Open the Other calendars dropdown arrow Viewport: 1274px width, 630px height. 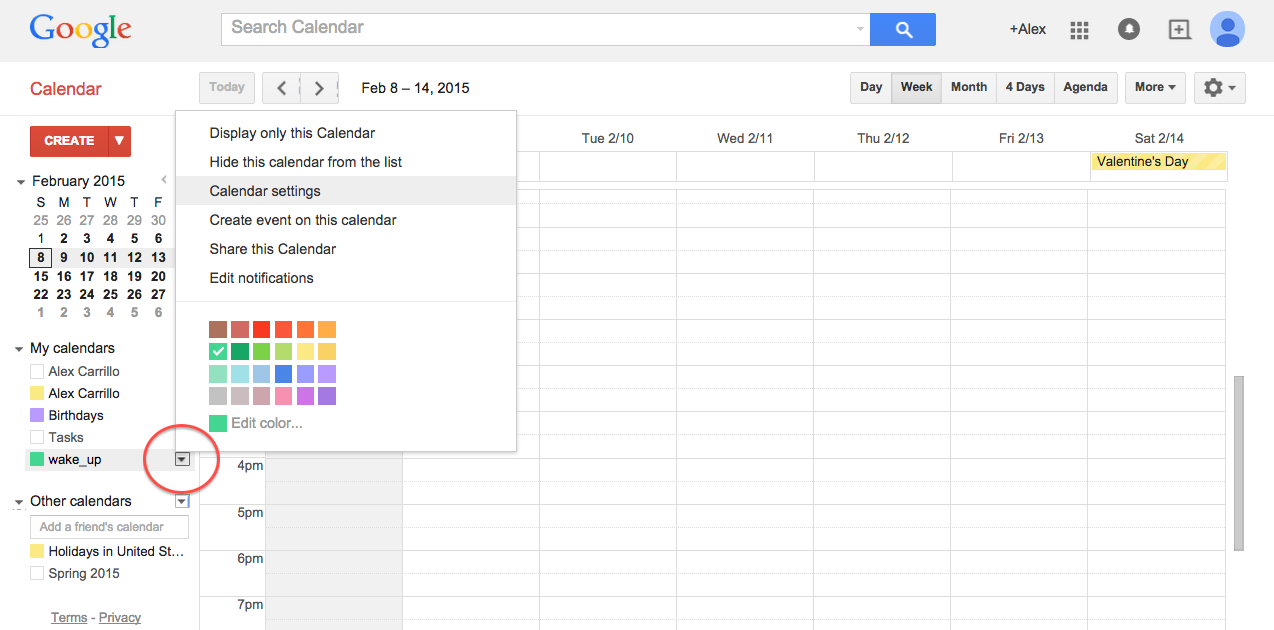182,501
